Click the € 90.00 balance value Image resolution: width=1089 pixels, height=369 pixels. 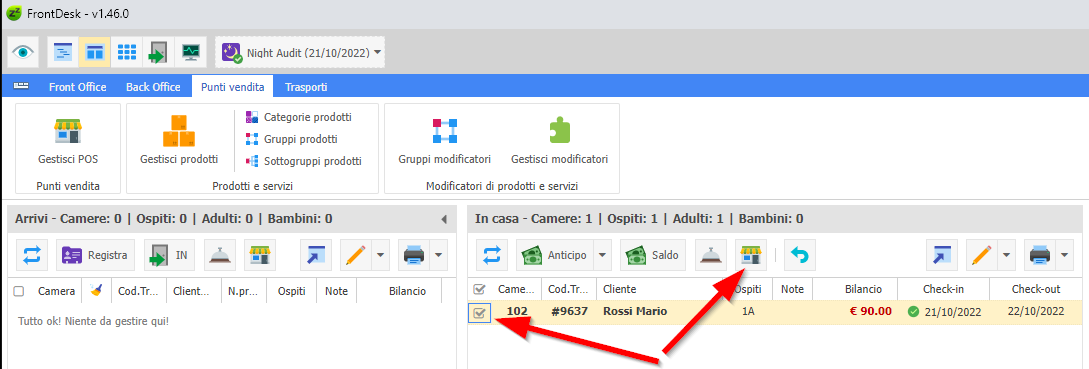coord(870,311)
